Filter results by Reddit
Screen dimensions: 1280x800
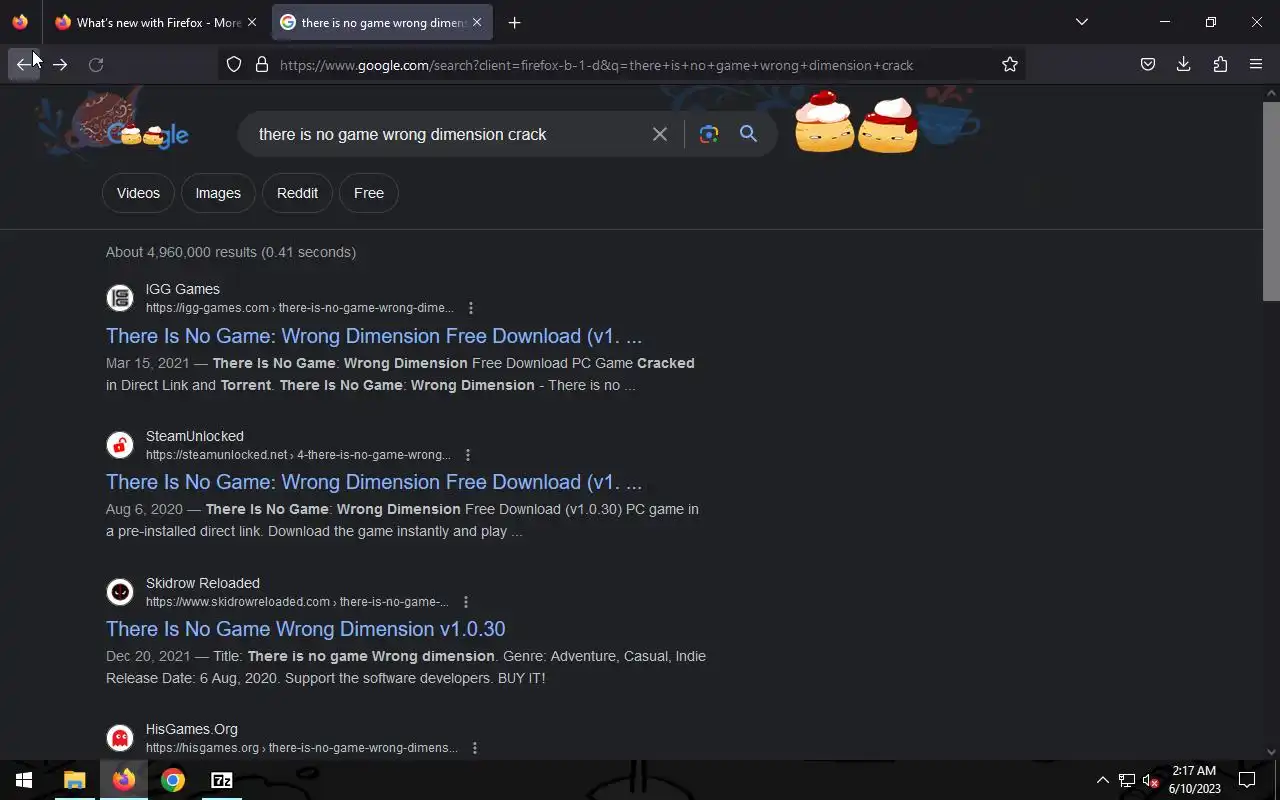click(x=297, y=193)
